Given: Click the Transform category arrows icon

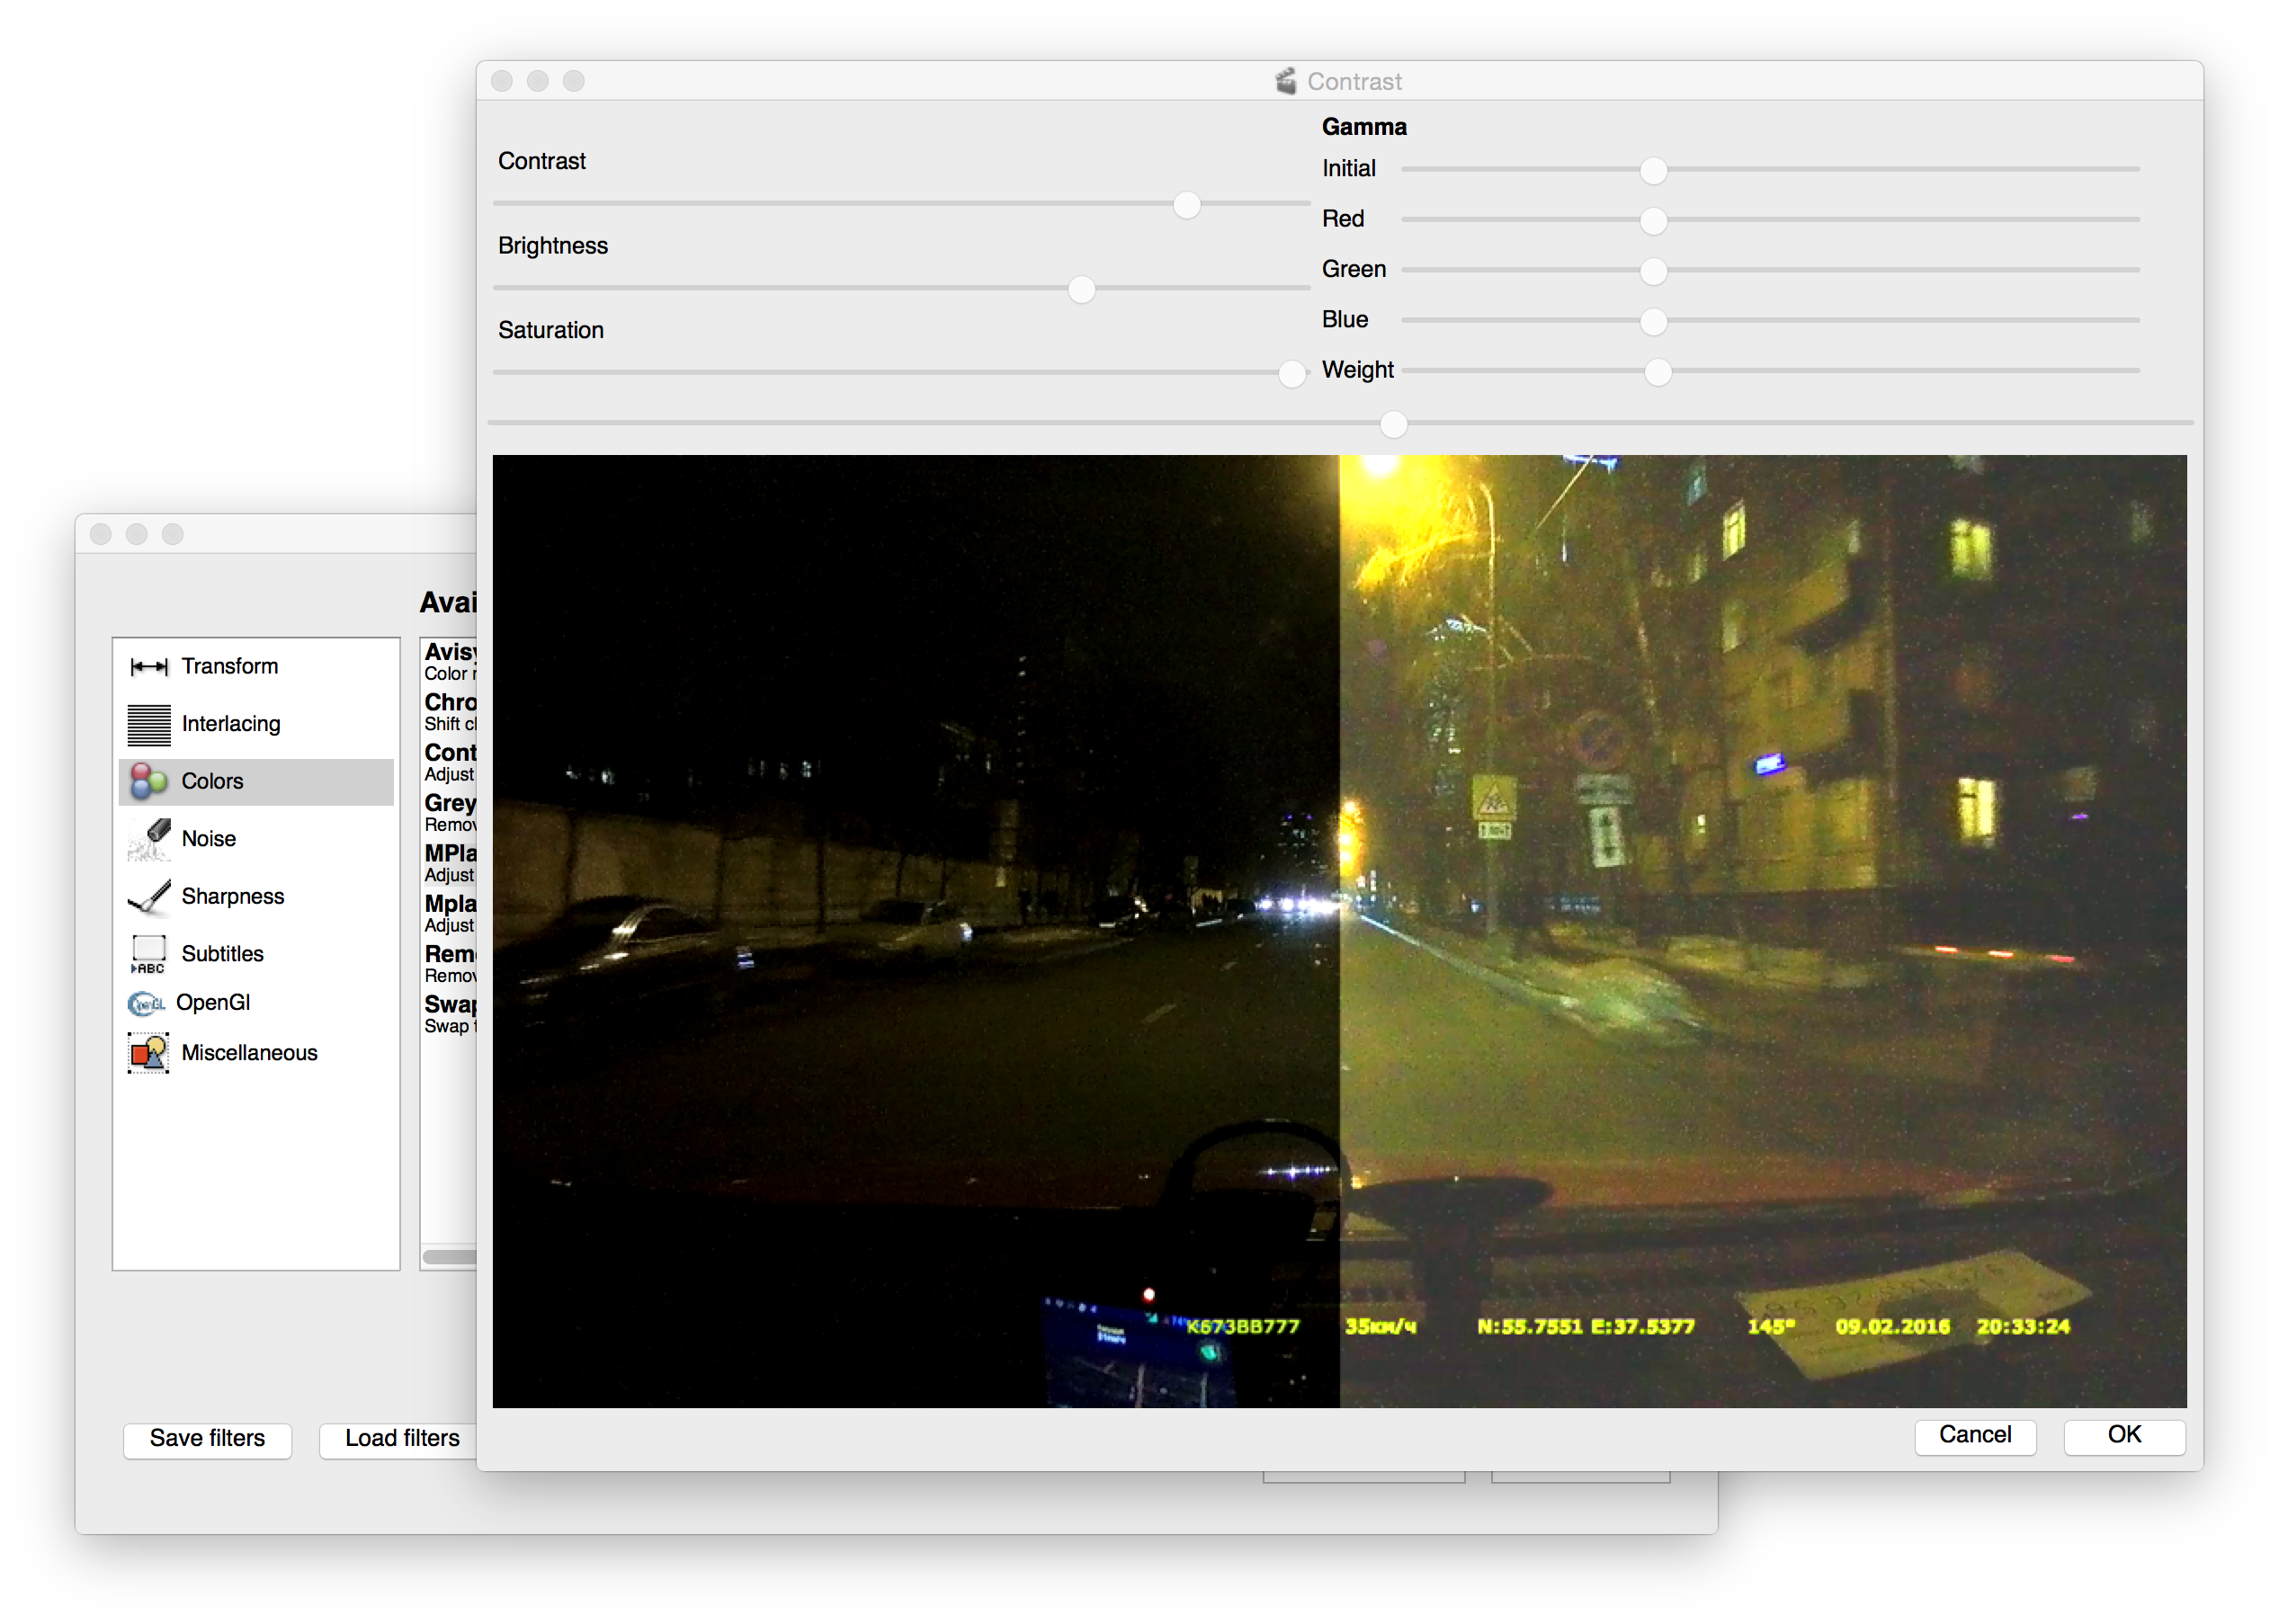Looking at the screenshot, I should tap(149, 667).
